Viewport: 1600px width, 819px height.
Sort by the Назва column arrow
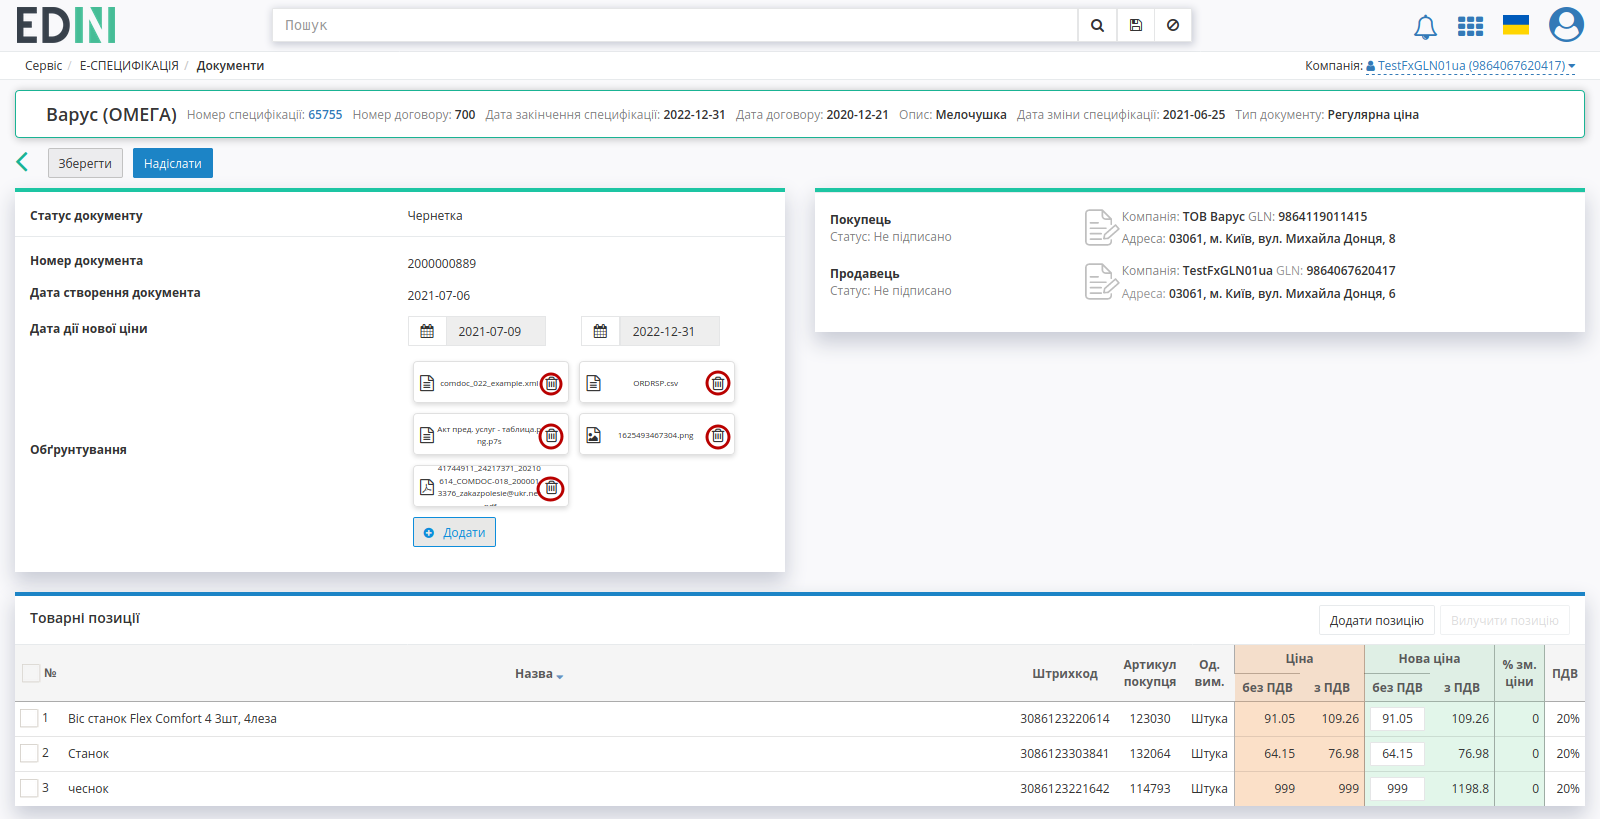pyautogui.click(x=560, y=676)
